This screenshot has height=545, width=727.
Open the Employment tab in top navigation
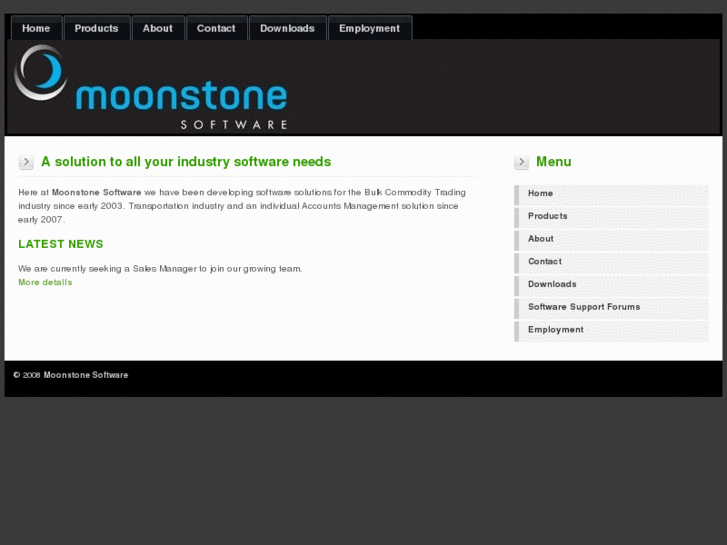tap(370, 28)
